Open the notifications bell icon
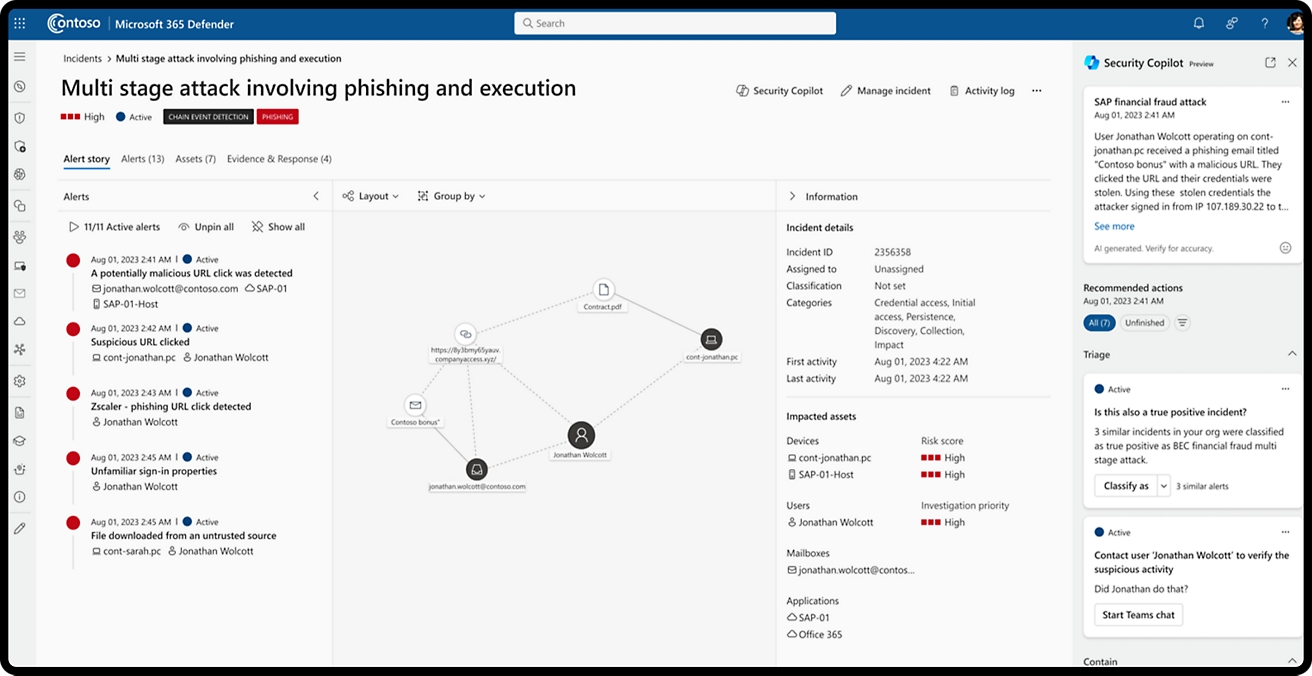The image size is (1312, 676). (x=1199, y=23)
